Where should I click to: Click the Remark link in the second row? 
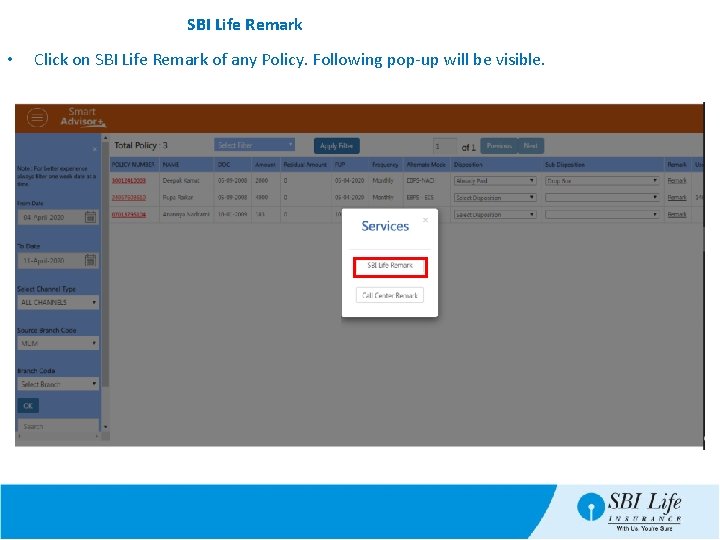point(677,197)
